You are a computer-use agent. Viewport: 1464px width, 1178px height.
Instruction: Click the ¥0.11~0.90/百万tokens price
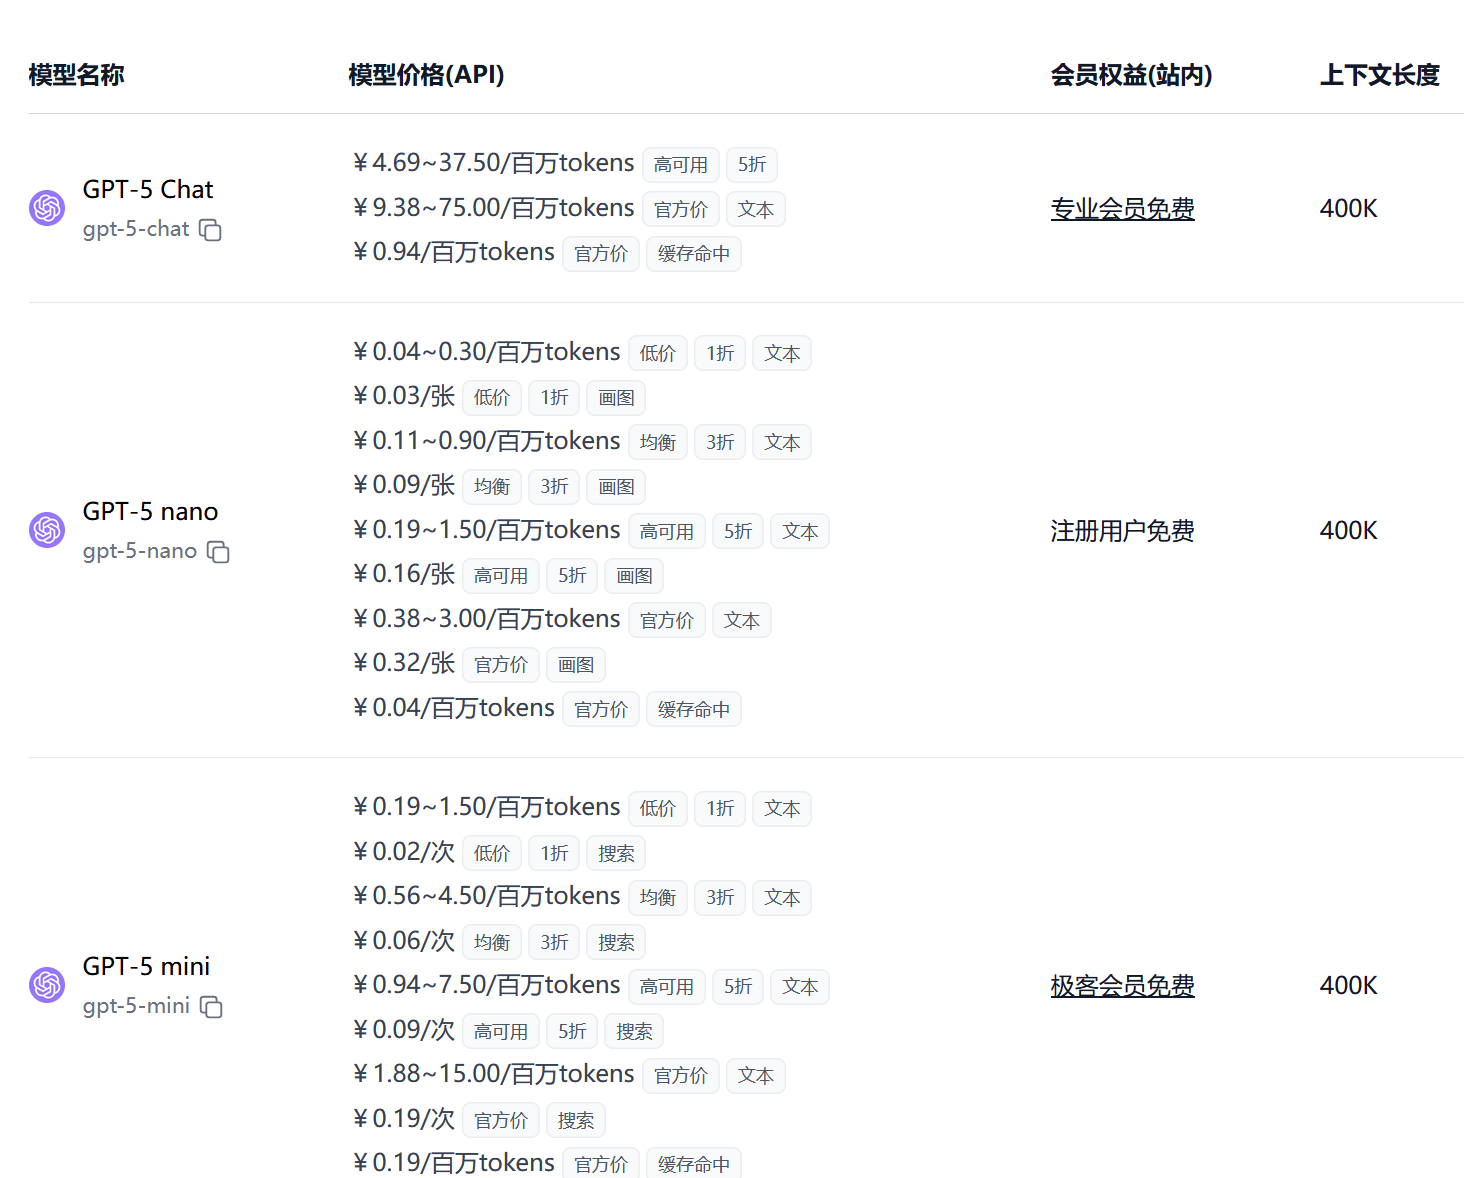[x=486, y=441]
